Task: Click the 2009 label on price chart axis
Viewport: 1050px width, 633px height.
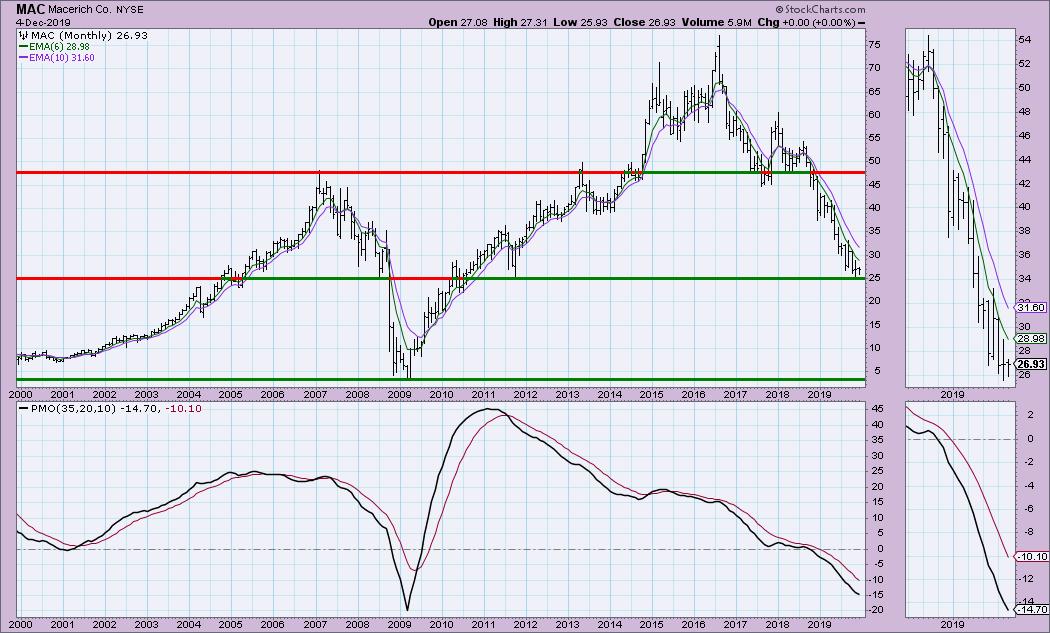Action: point(399,395)
